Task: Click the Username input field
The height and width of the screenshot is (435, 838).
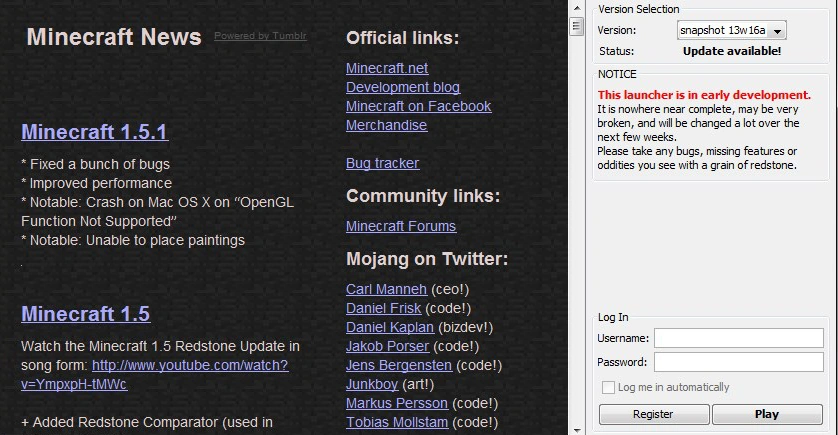Action: [x=739, y=338]
